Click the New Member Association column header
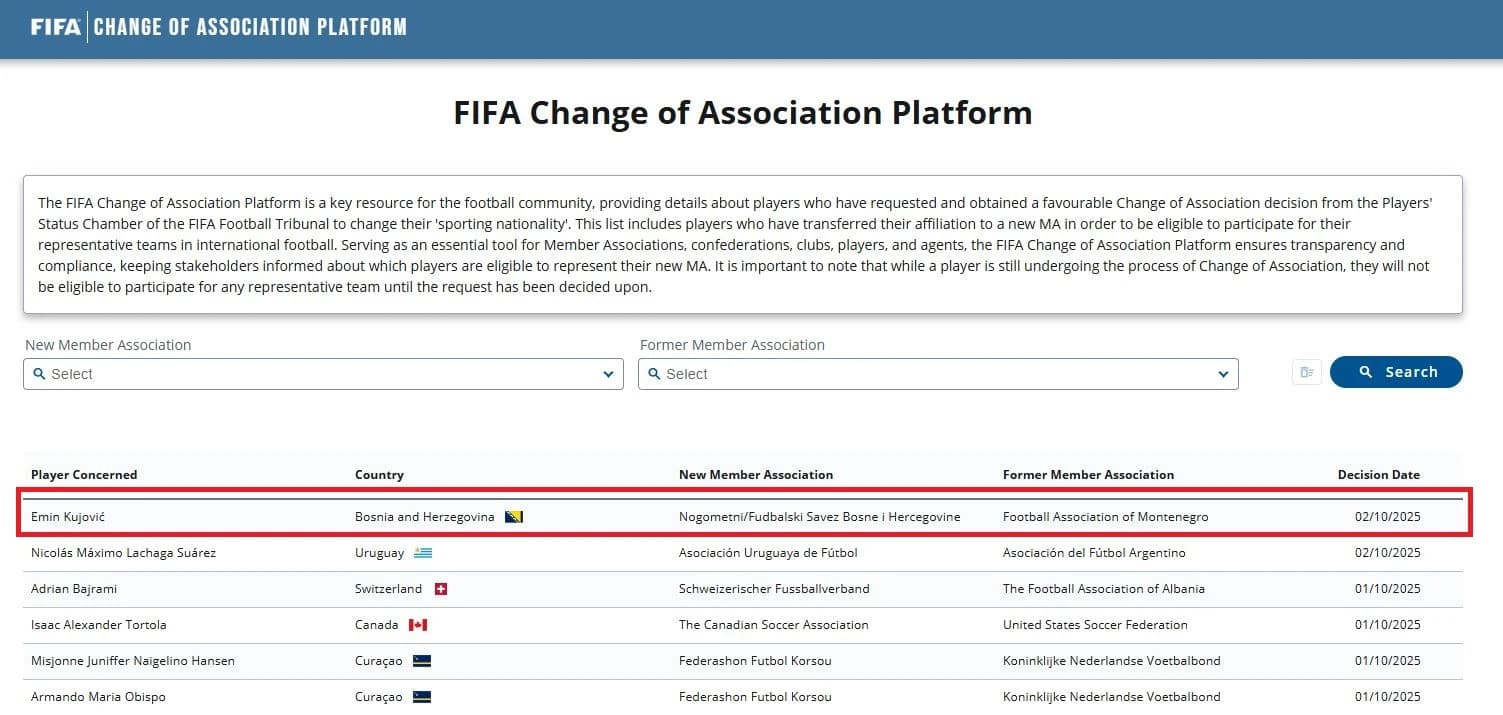 click(755, 475)
